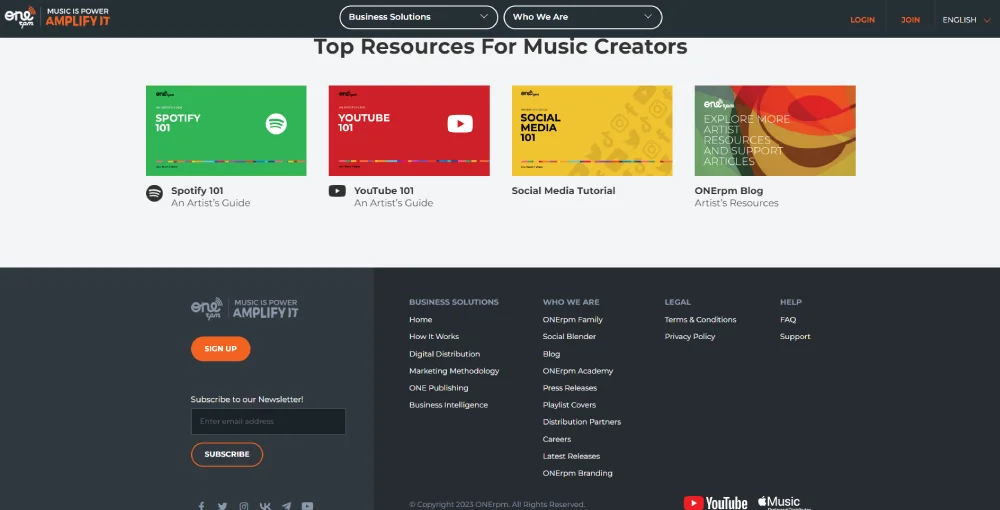
Task: Click the YouTube 101 title link
Action: 384,191
